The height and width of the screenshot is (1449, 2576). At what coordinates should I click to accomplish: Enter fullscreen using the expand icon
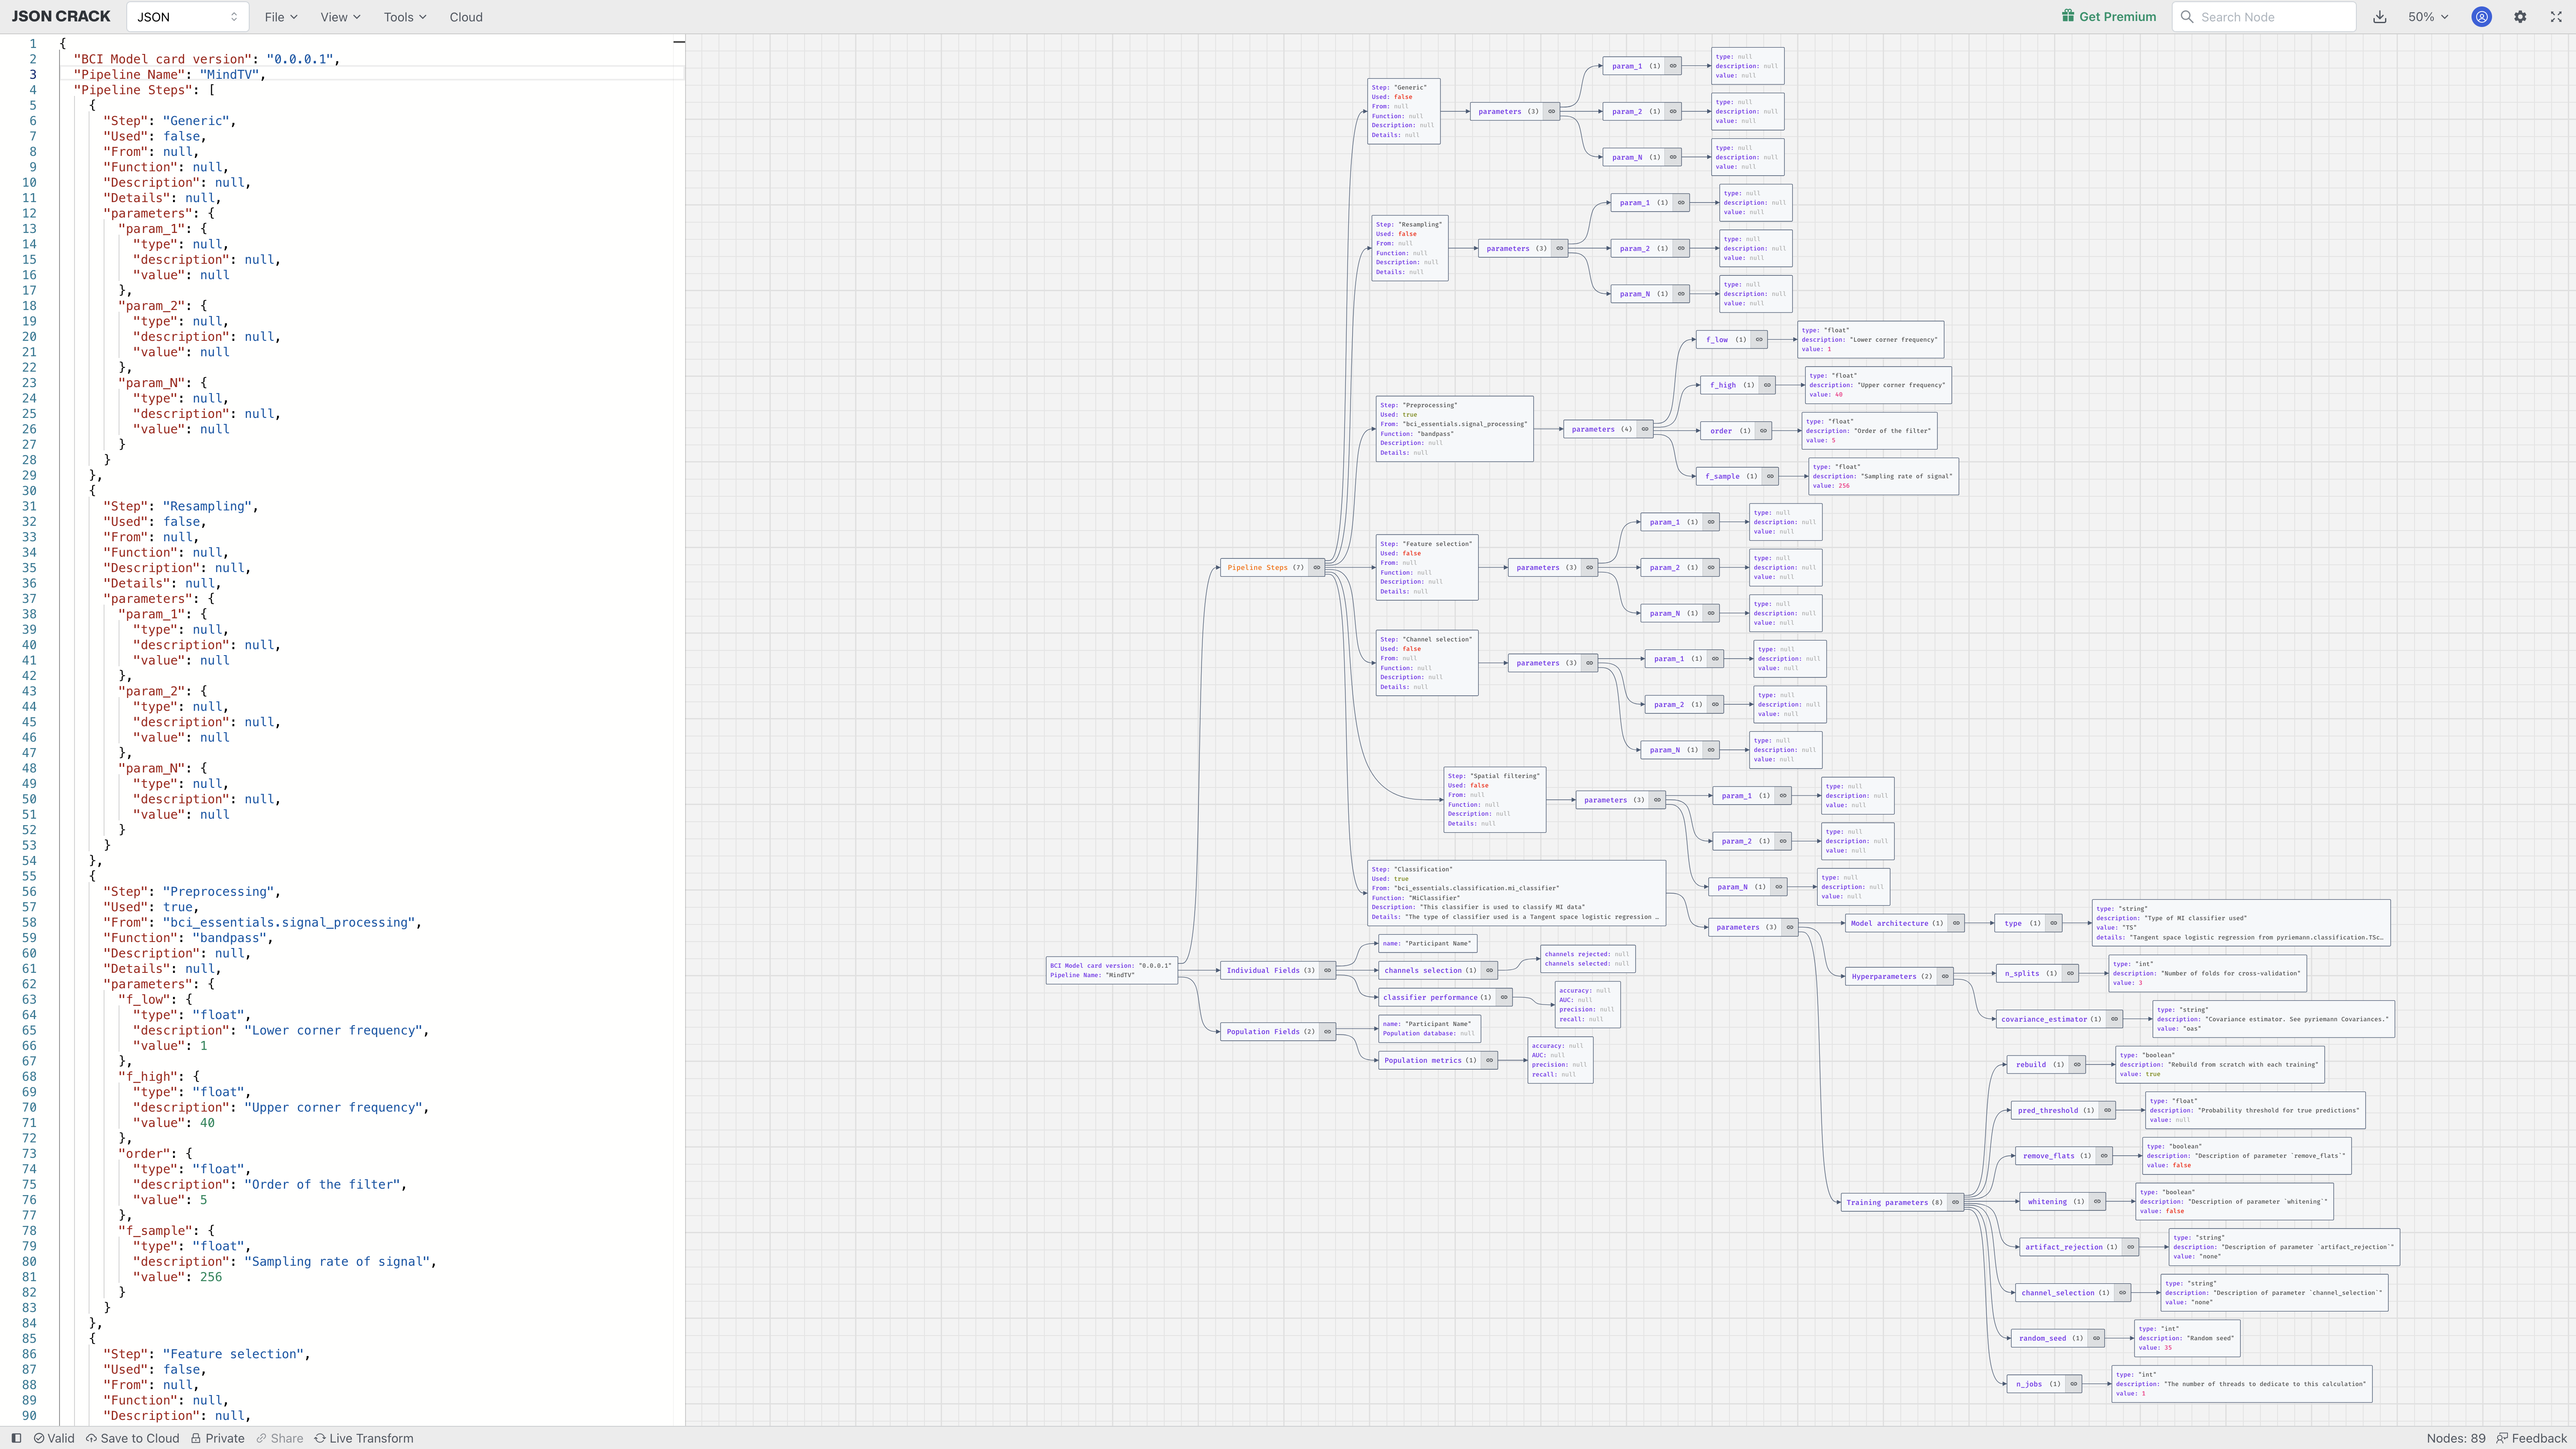[2556, 17]
